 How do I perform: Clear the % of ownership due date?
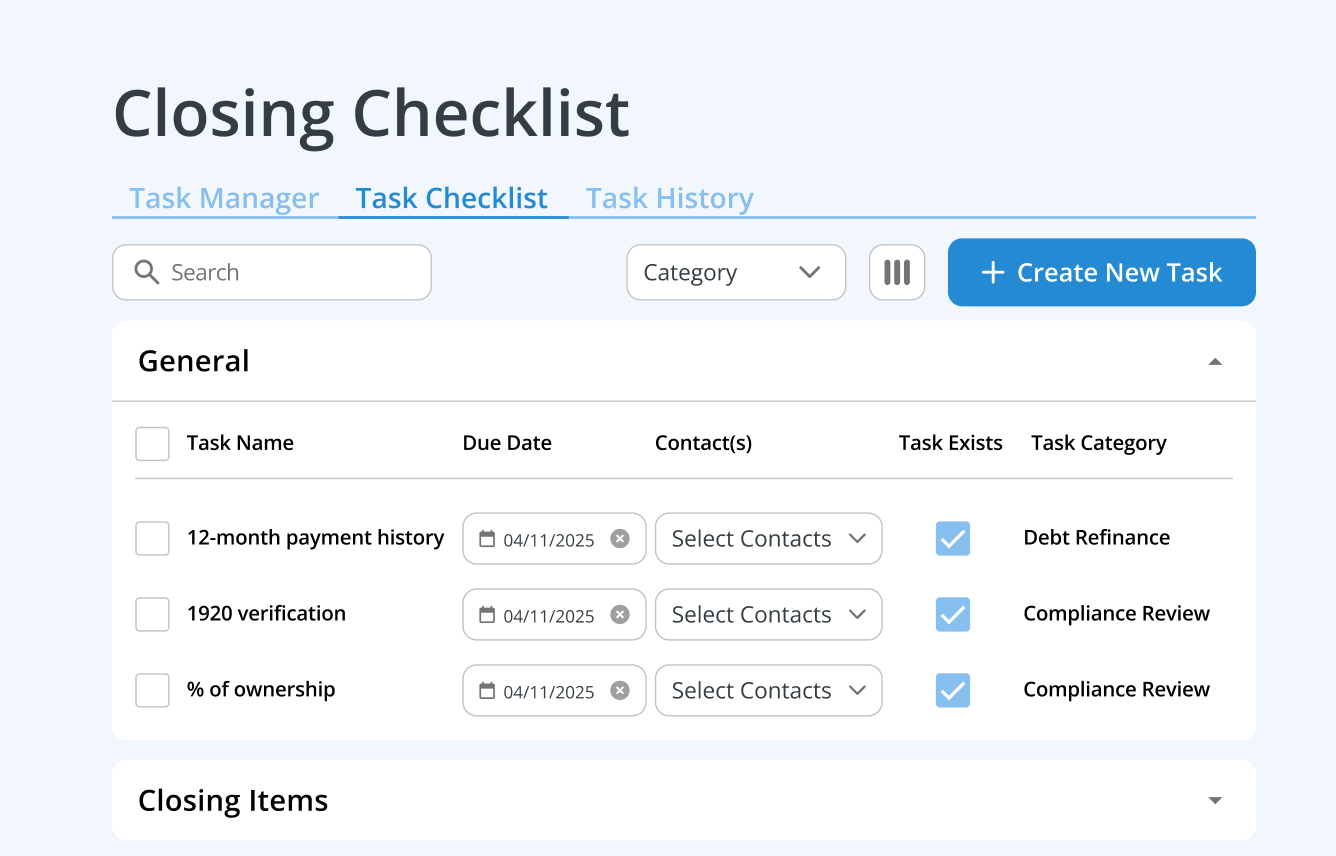(620, 691)
